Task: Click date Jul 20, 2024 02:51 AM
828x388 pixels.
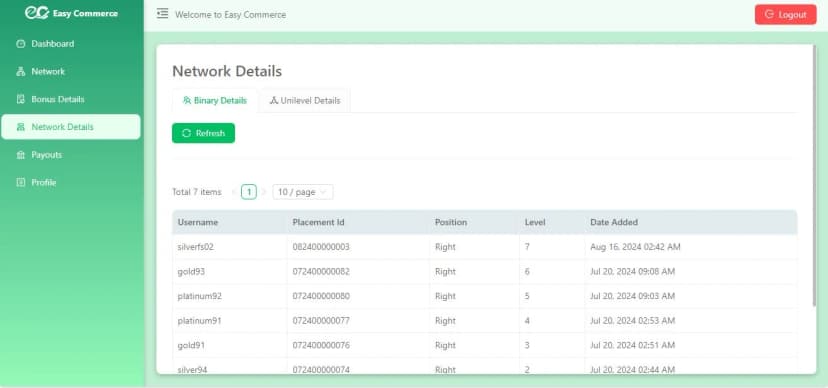Action: pos(633,345)
